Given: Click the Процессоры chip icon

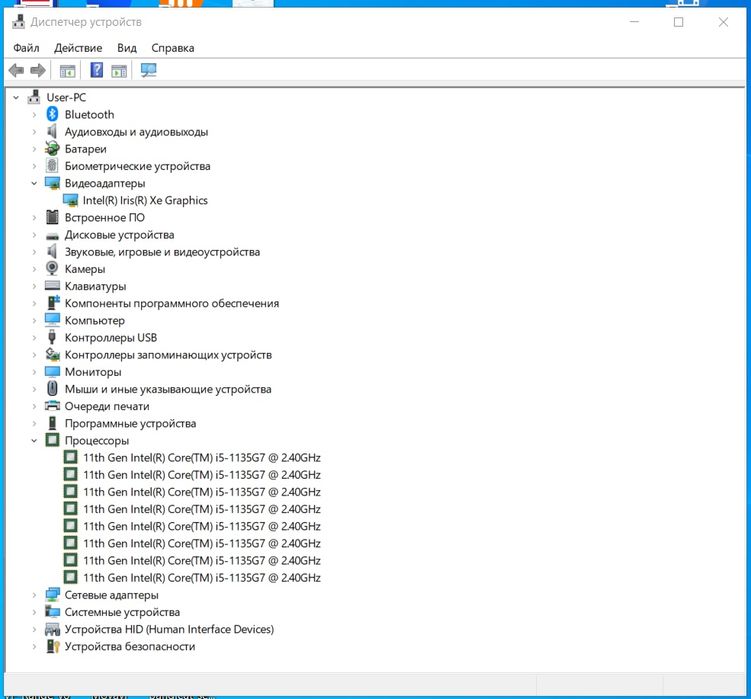Looking at the screenshot, I should (x=52, y=440).
